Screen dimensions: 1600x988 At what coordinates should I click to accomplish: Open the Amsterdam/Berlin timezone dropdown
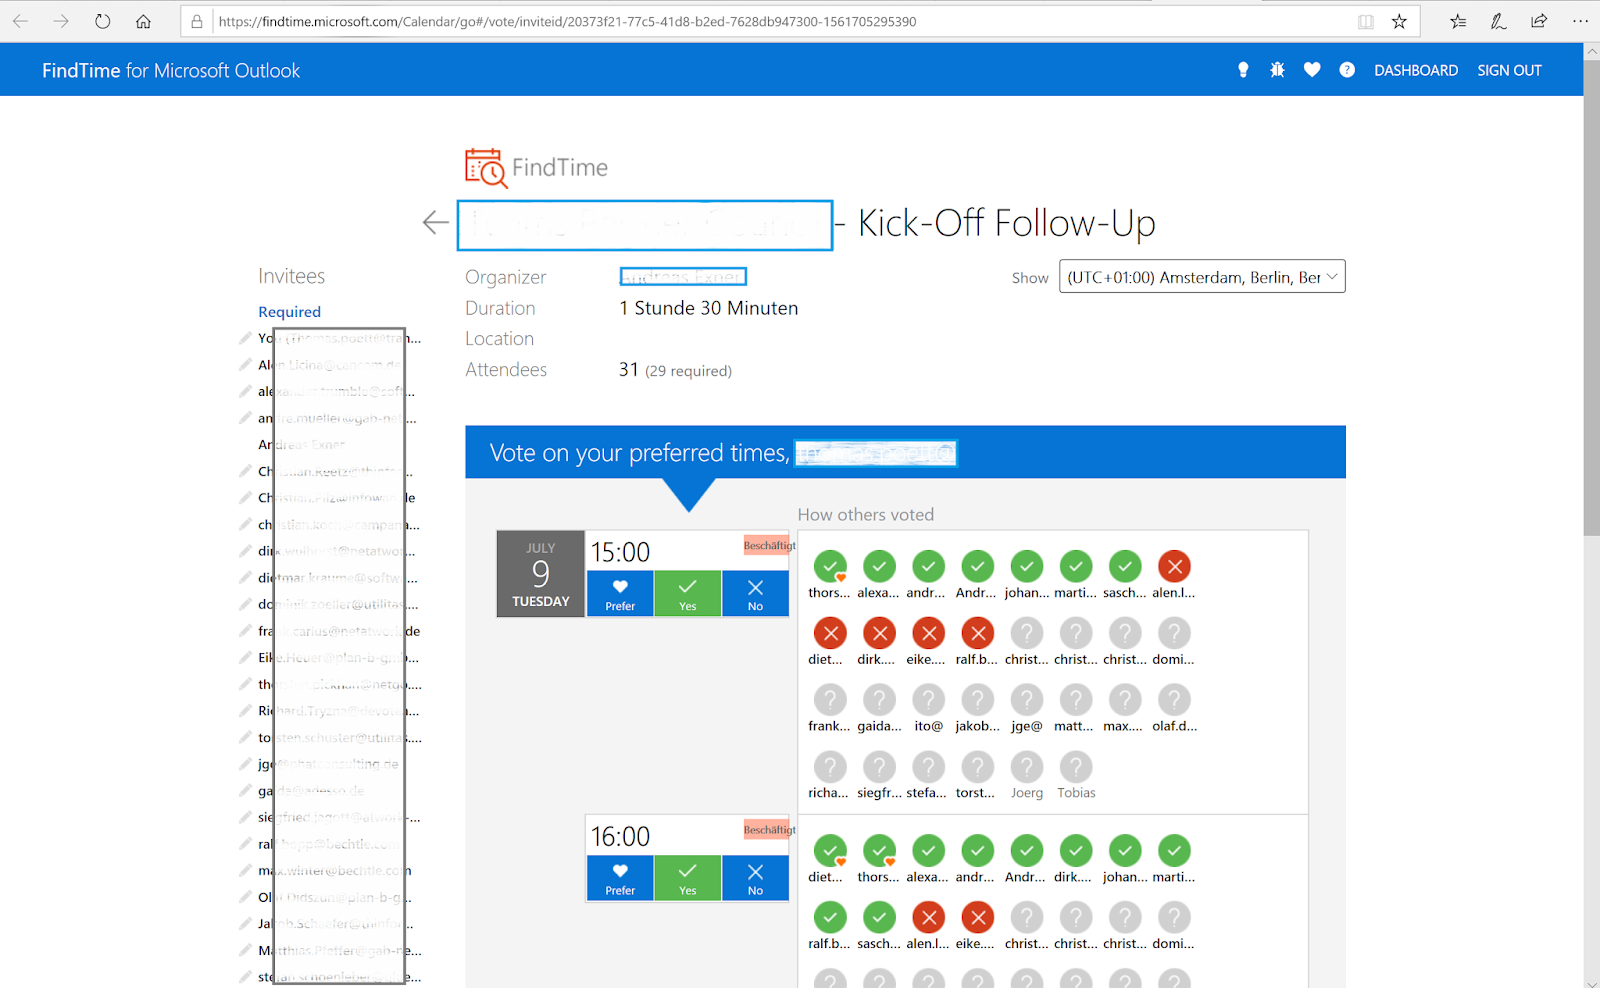(x=1201, y=276)
